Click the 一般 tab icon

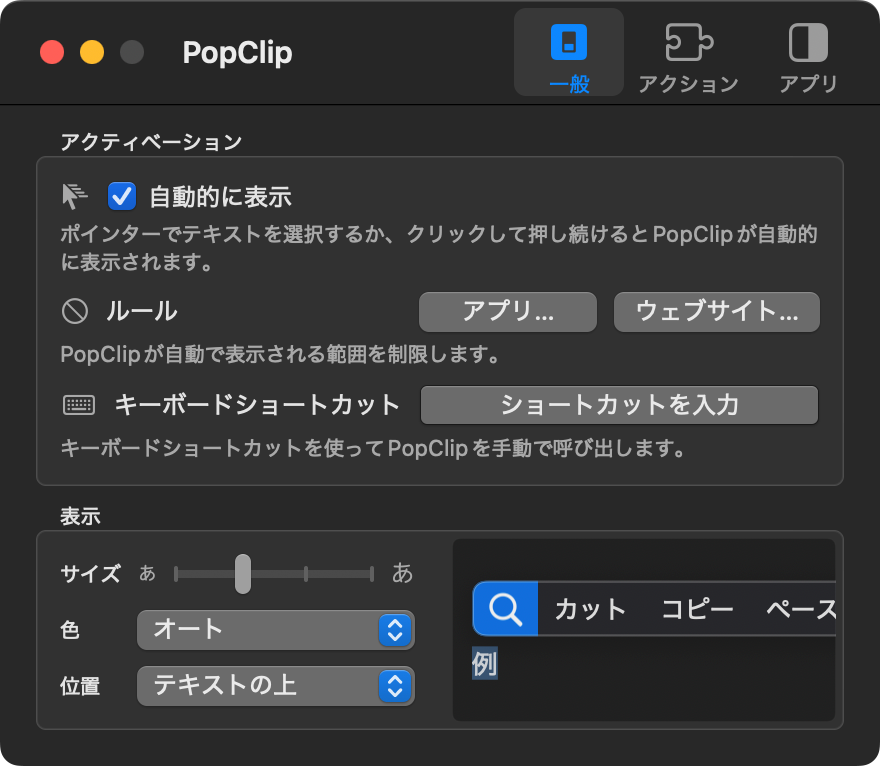point(568,44)
